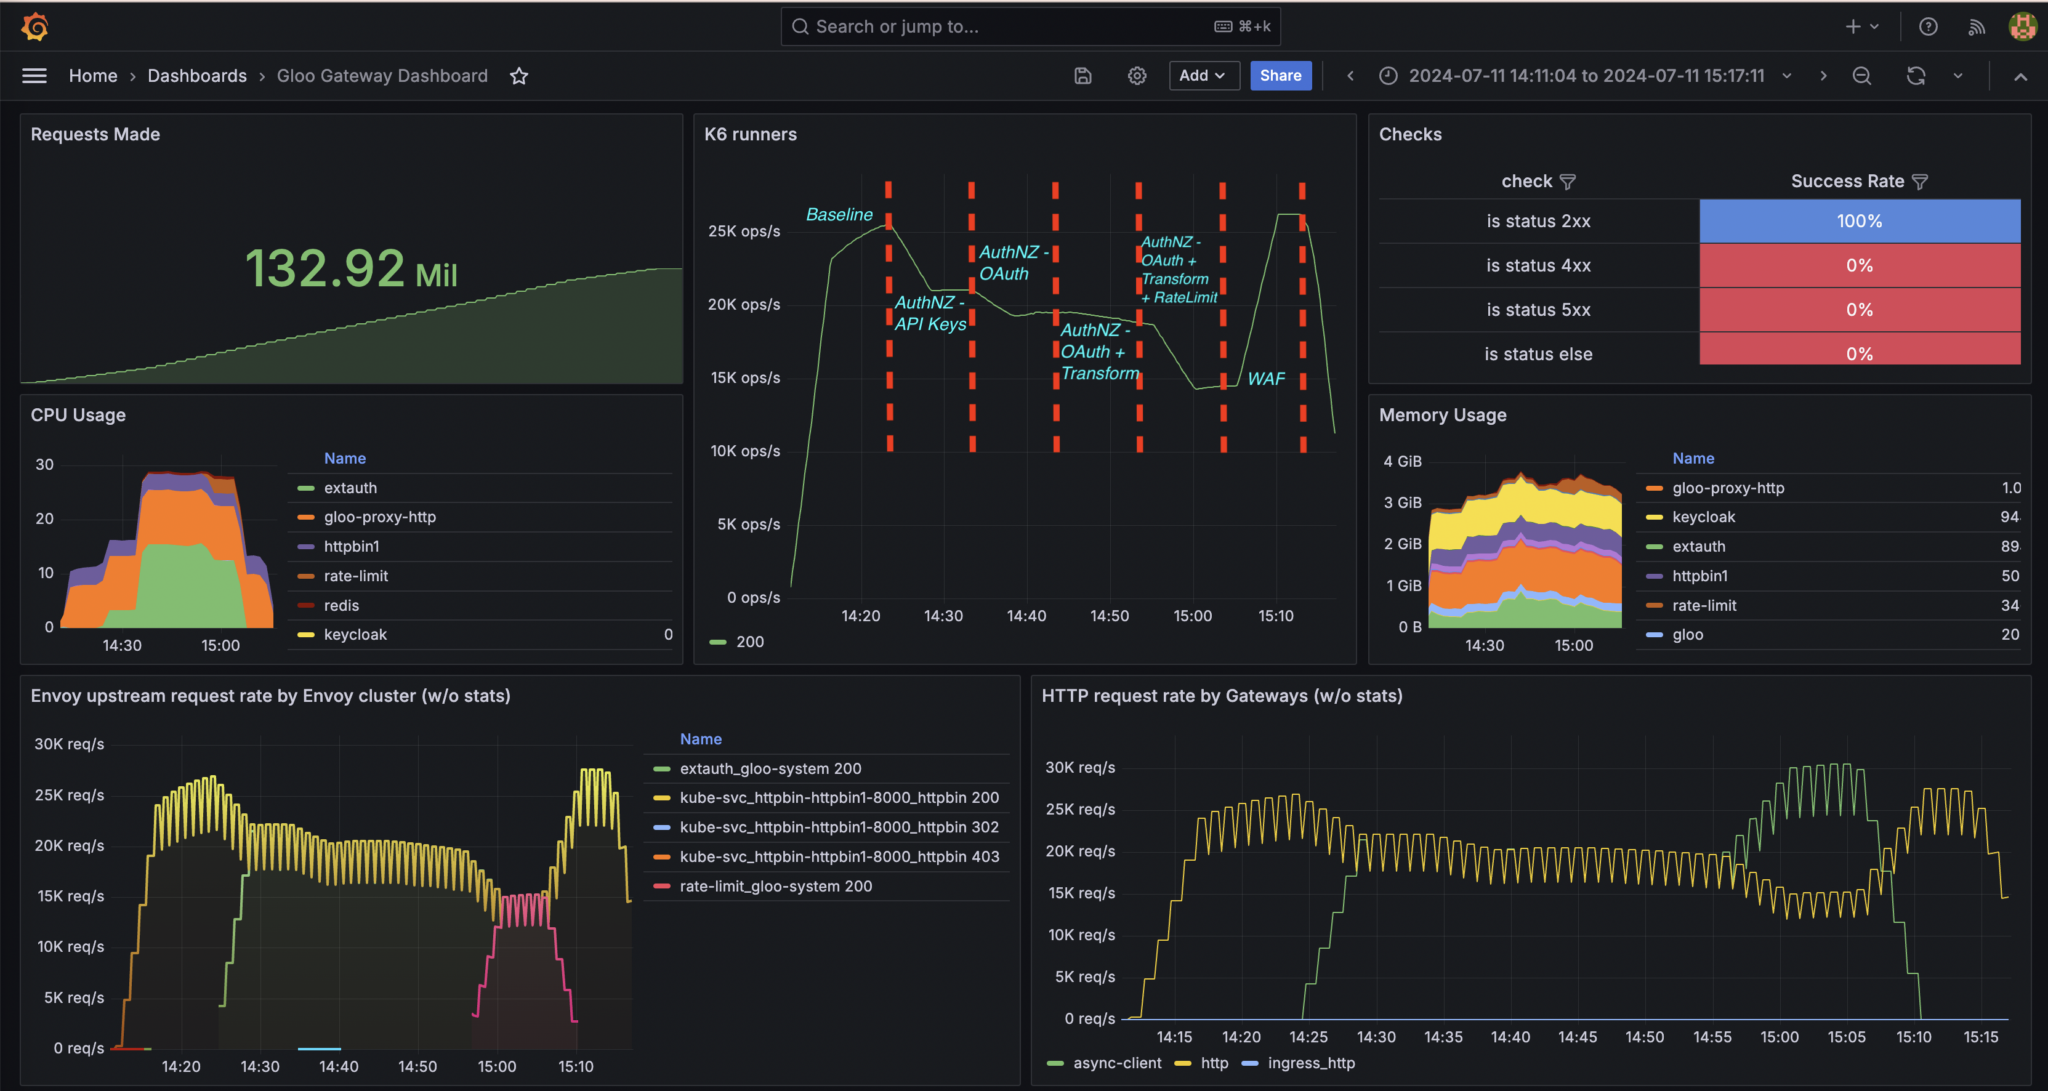Toggle the hamburger navigation menu

tap(34, 76)
